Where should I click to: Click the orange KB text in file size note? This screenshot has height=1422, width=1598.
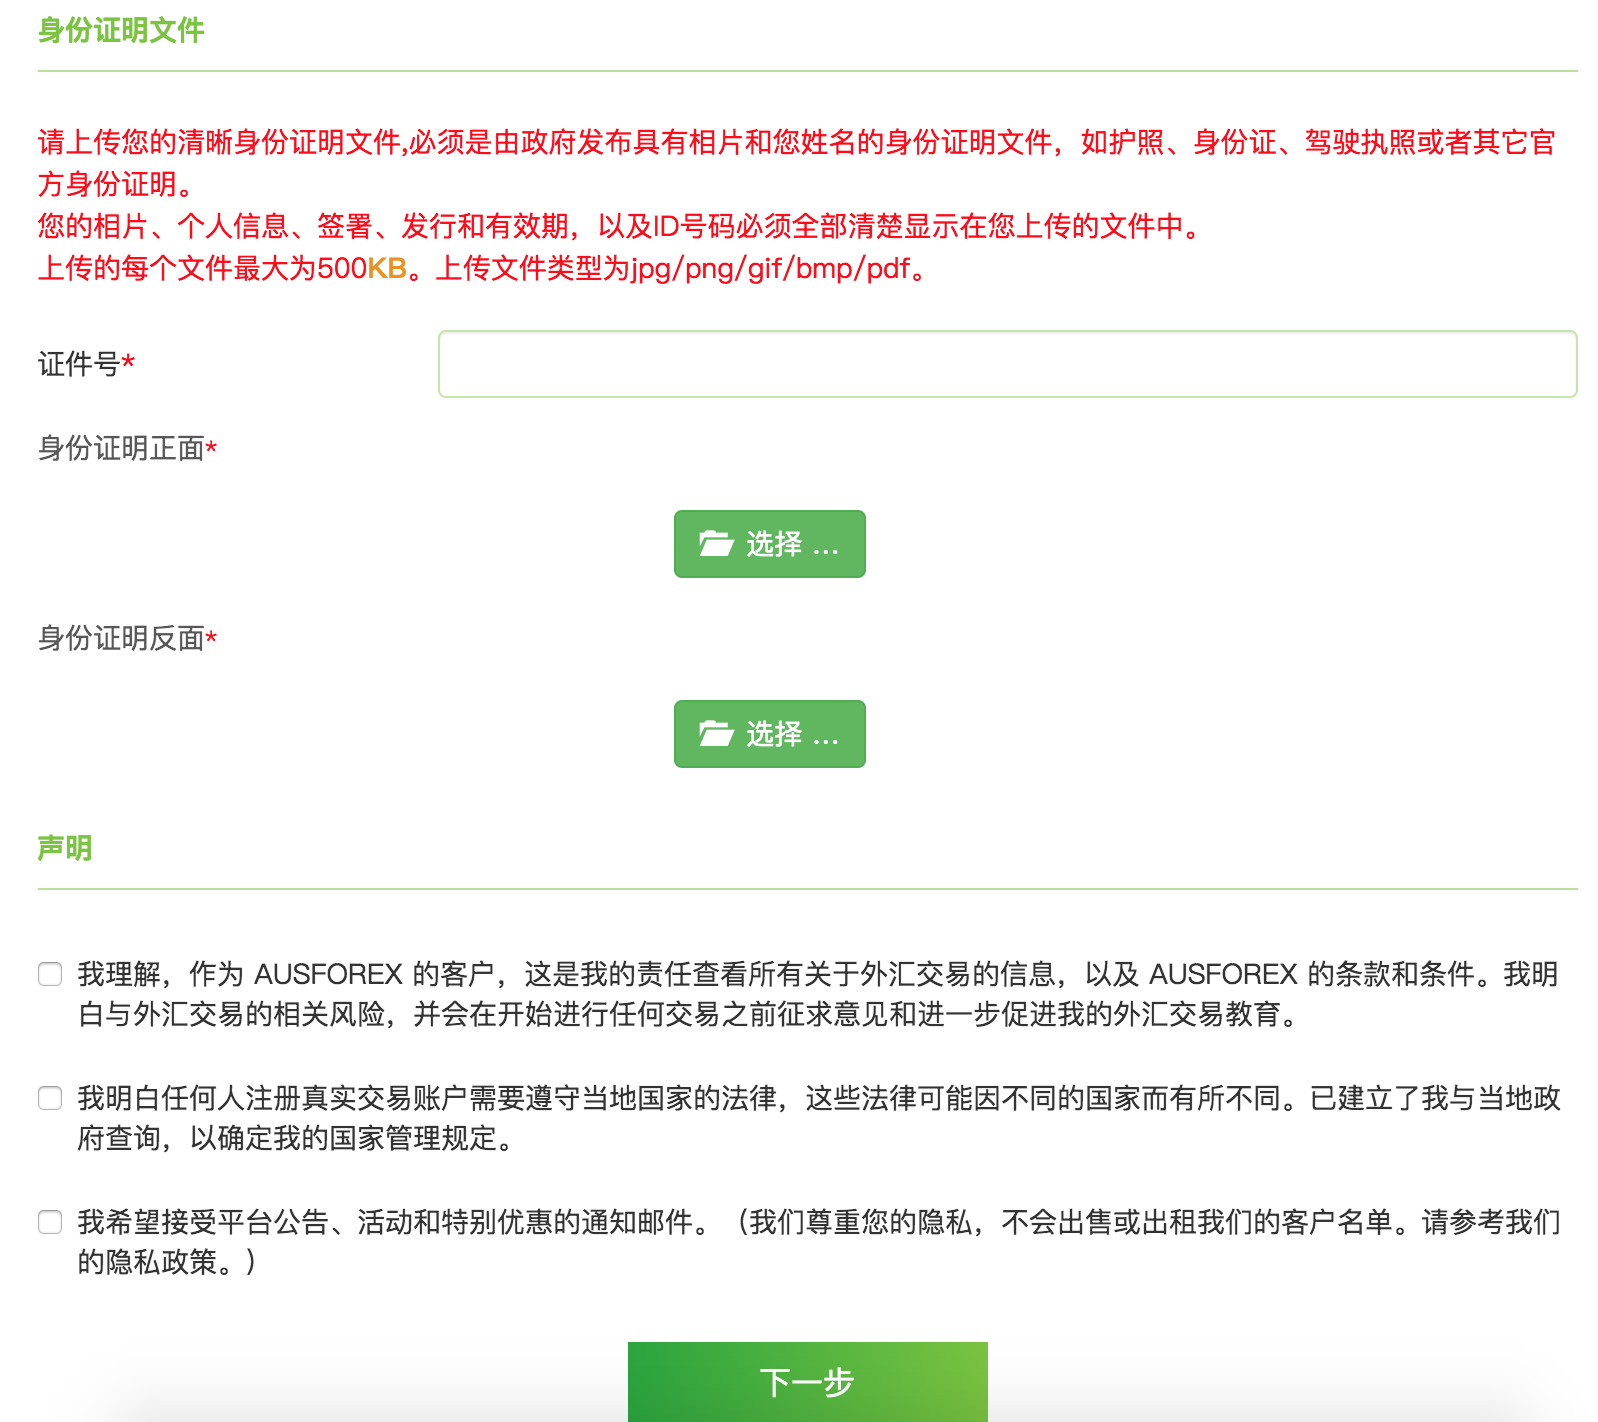coord(387,268)
